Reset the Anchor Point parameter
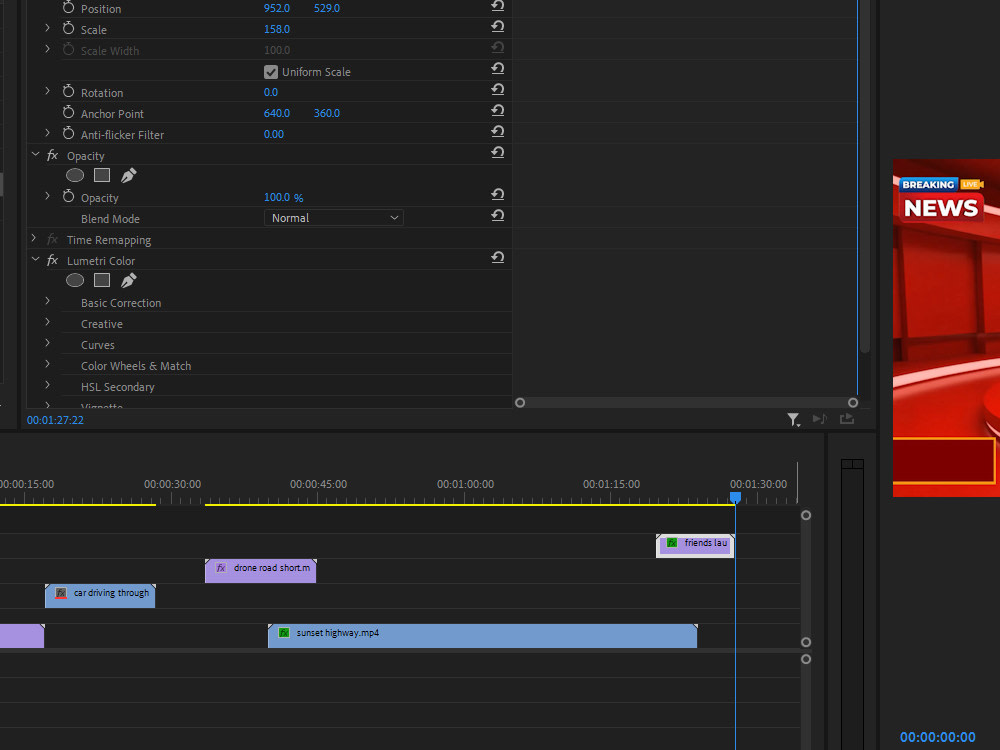Viewport: 1000px width, 750px height. (x=497, y=111)
